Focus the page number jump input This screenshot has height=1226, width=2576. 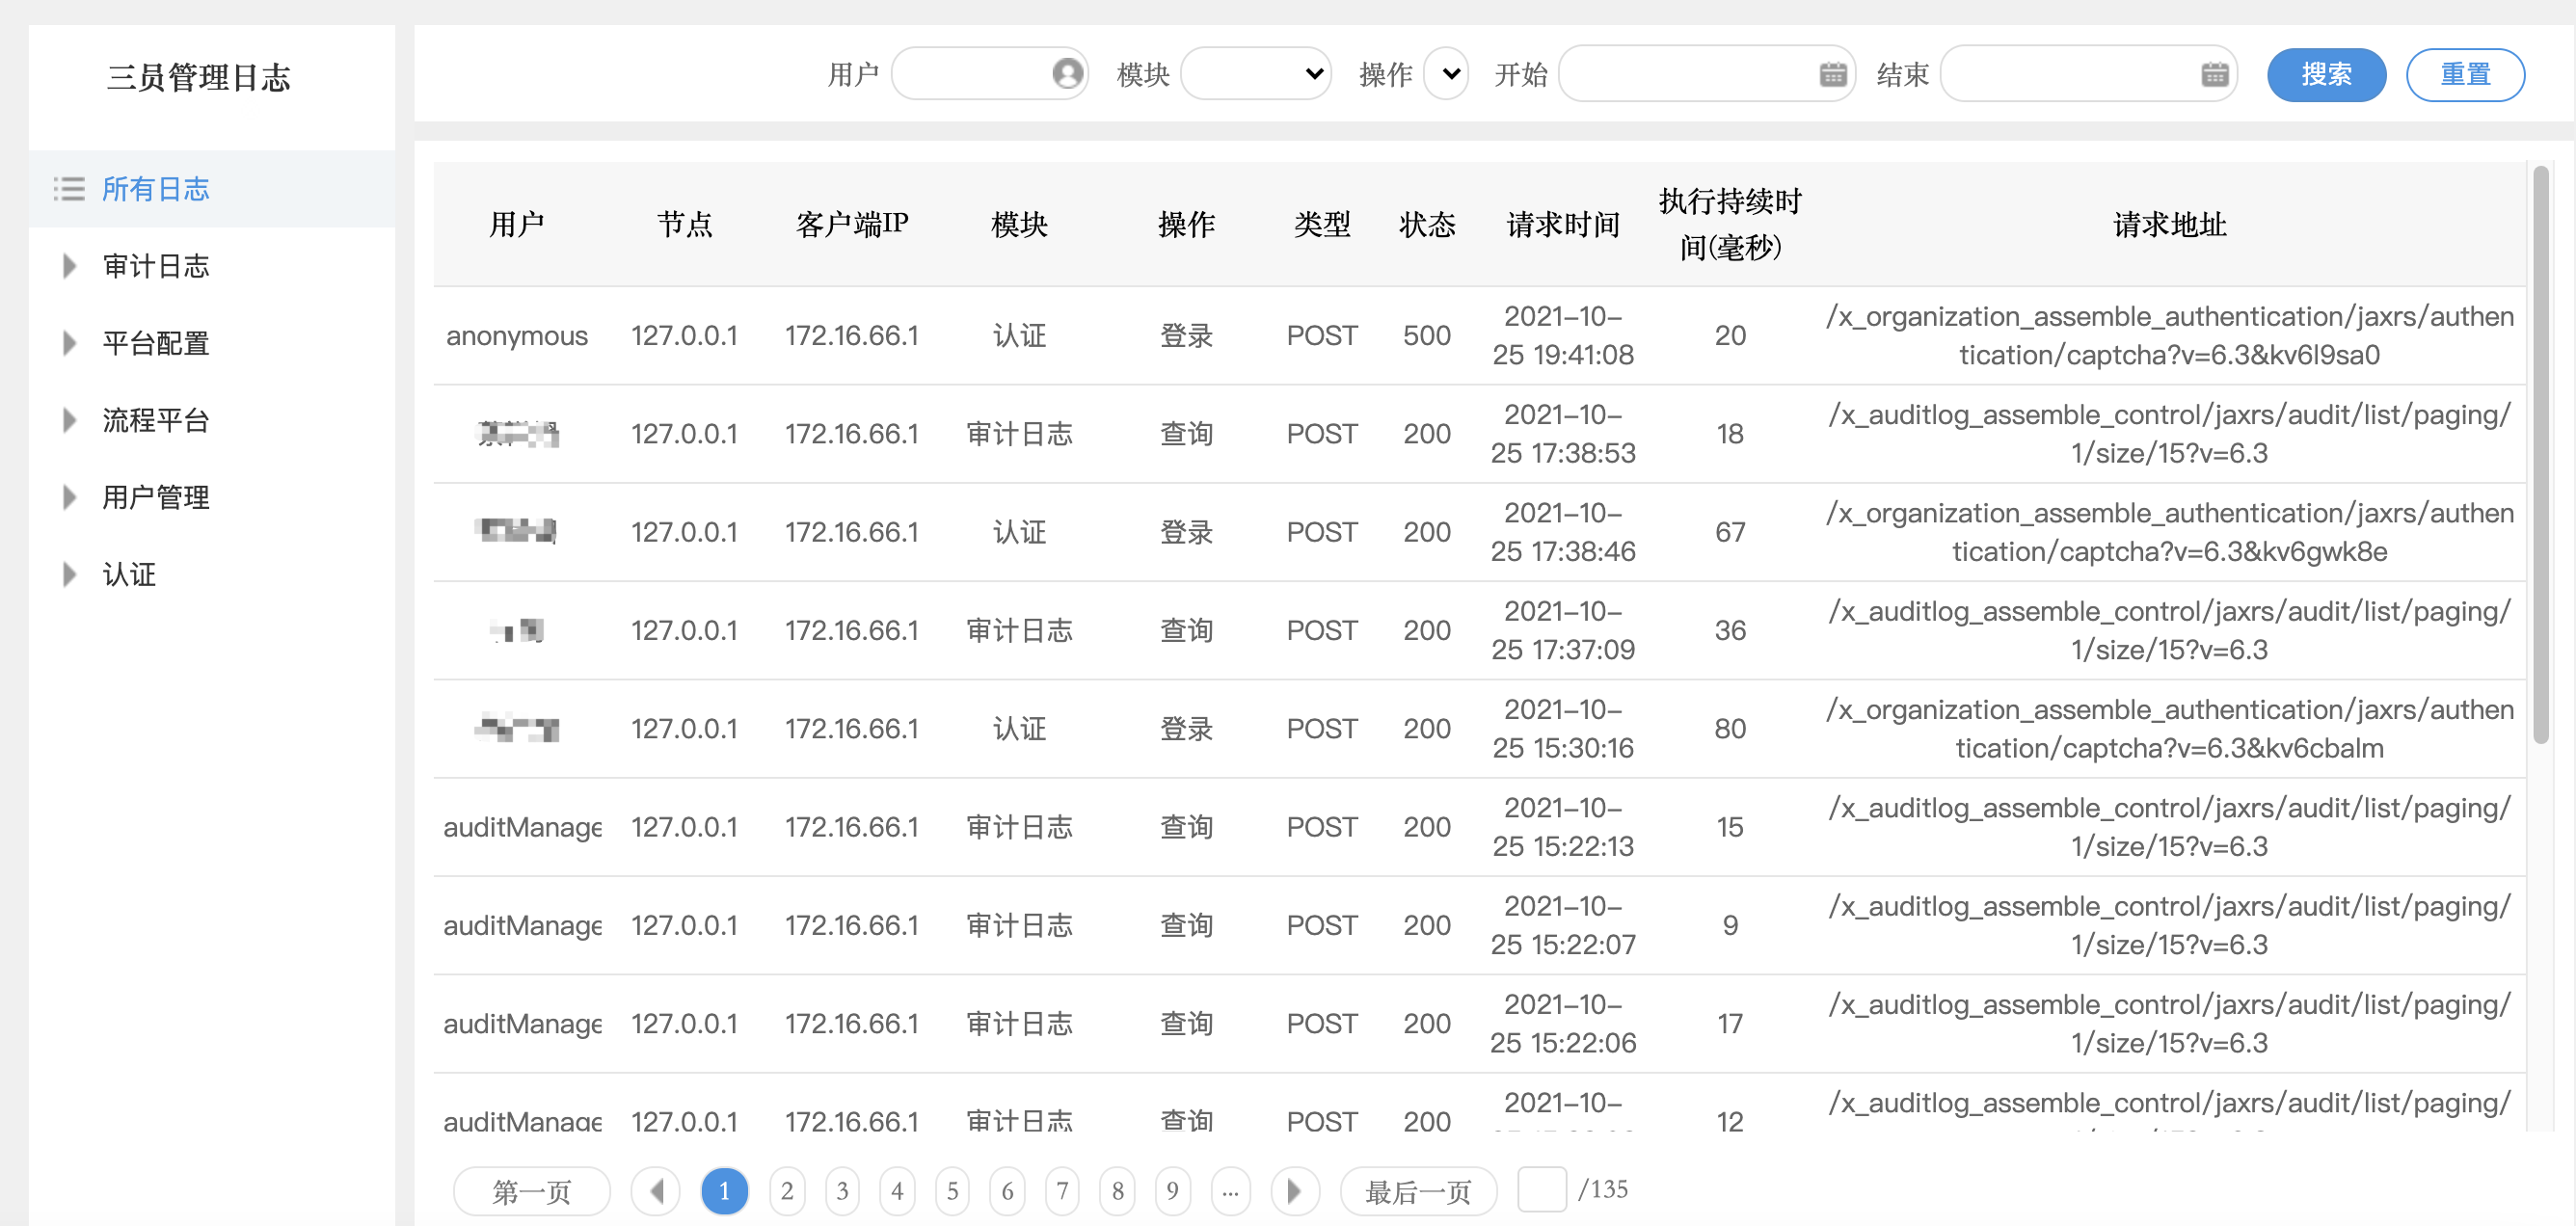[x=1541, y=1189]
